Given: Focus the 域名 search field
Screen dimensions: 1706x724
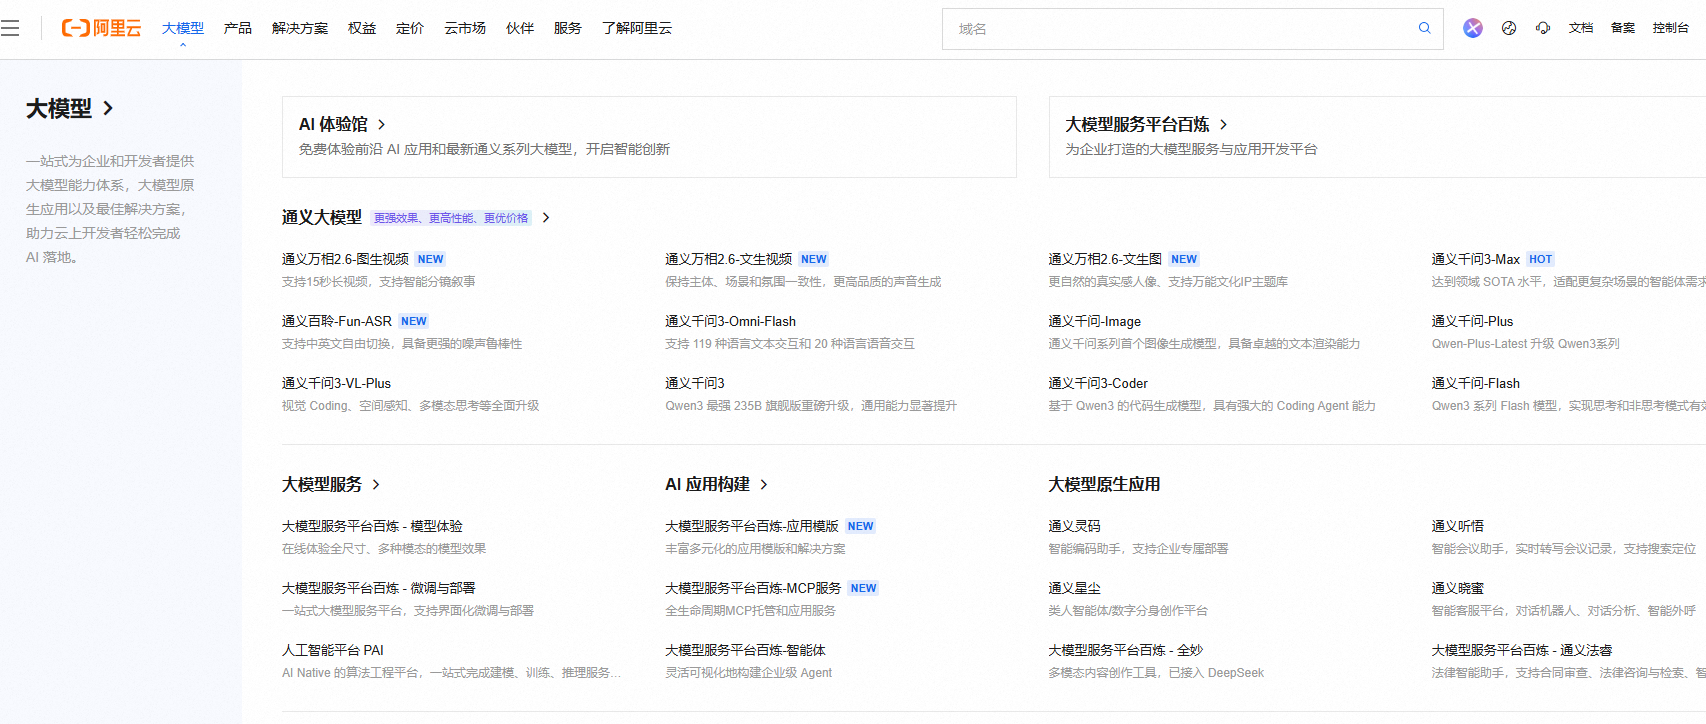Looking at the screenshot, I should pyautogui.click(x=1180, y=29).
